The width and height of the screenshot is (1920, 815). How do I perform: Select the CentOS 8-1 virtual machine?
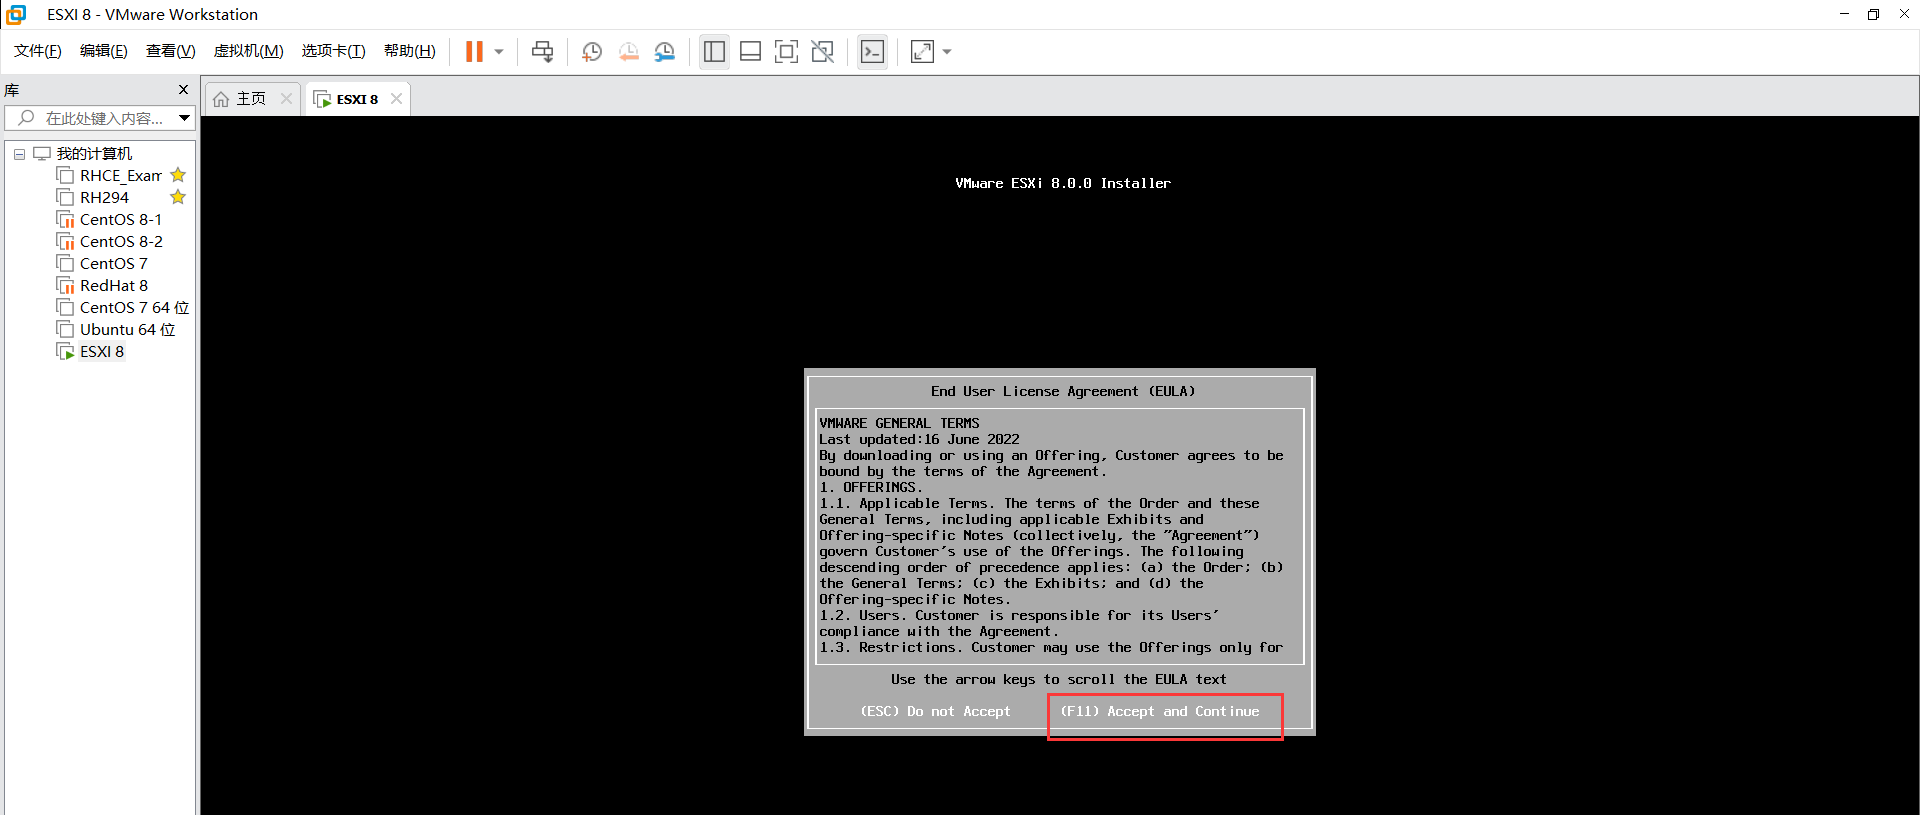coord(120,219)
